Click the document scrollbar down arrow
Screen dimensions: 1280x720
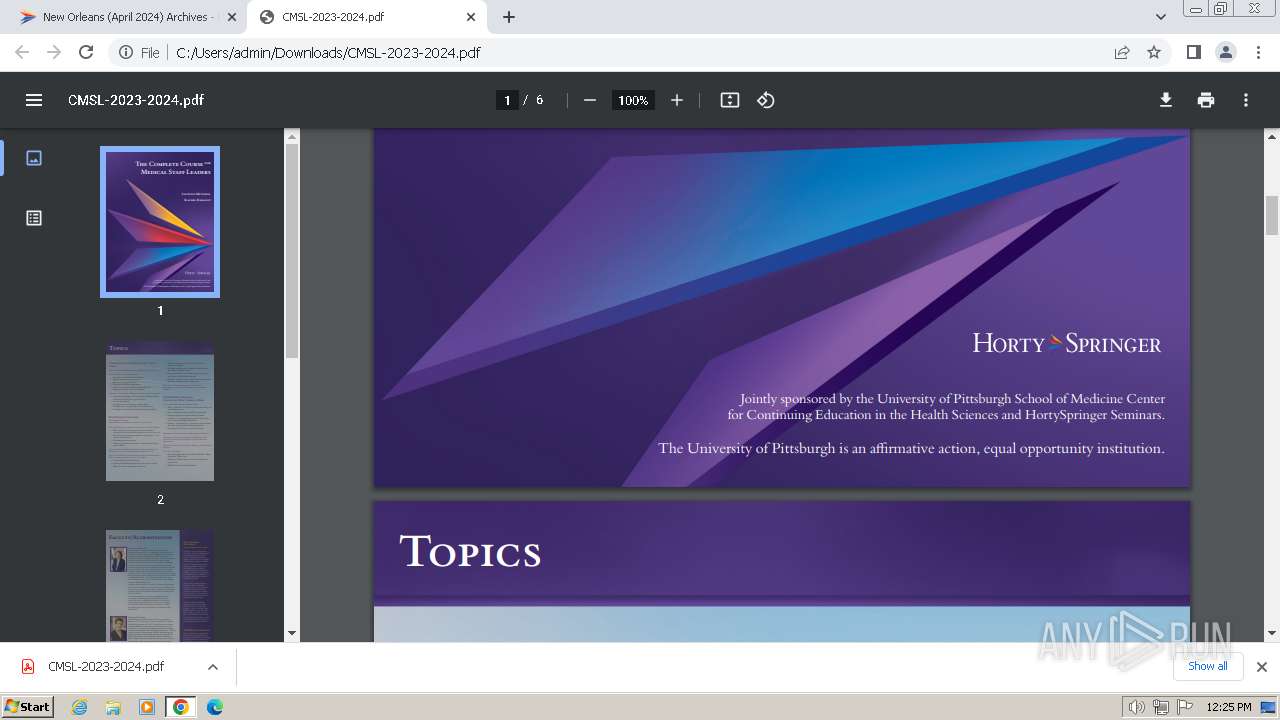(1272, 633)
